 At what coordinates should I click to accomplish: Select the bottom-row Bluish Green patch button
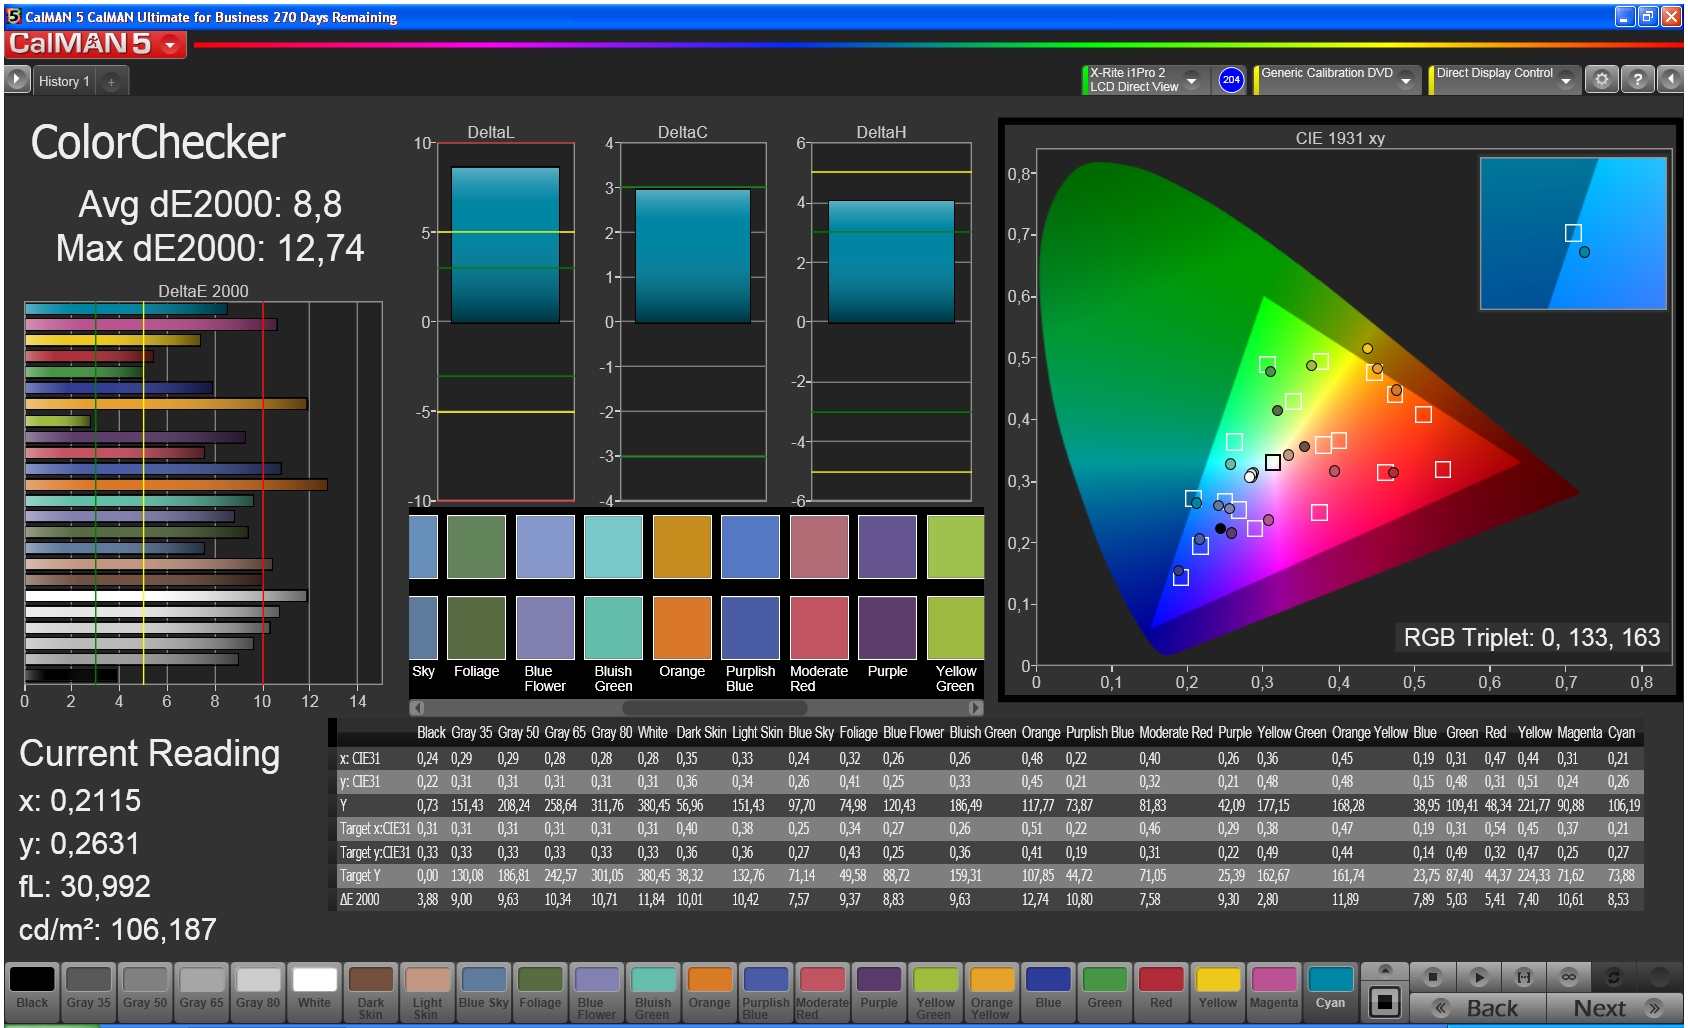click(653, 992)
